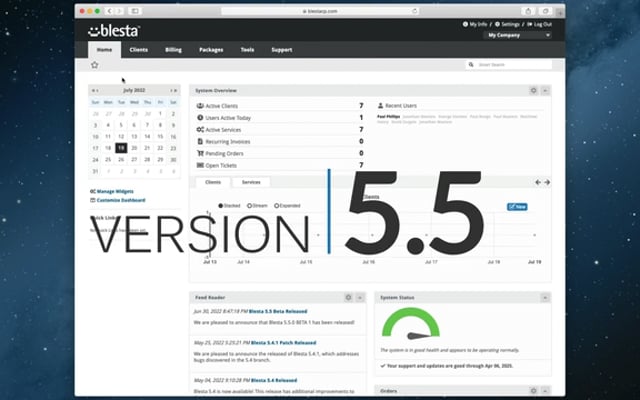
Task: Open the Customize Dashboard link
Action: click(x=121, y=200)
